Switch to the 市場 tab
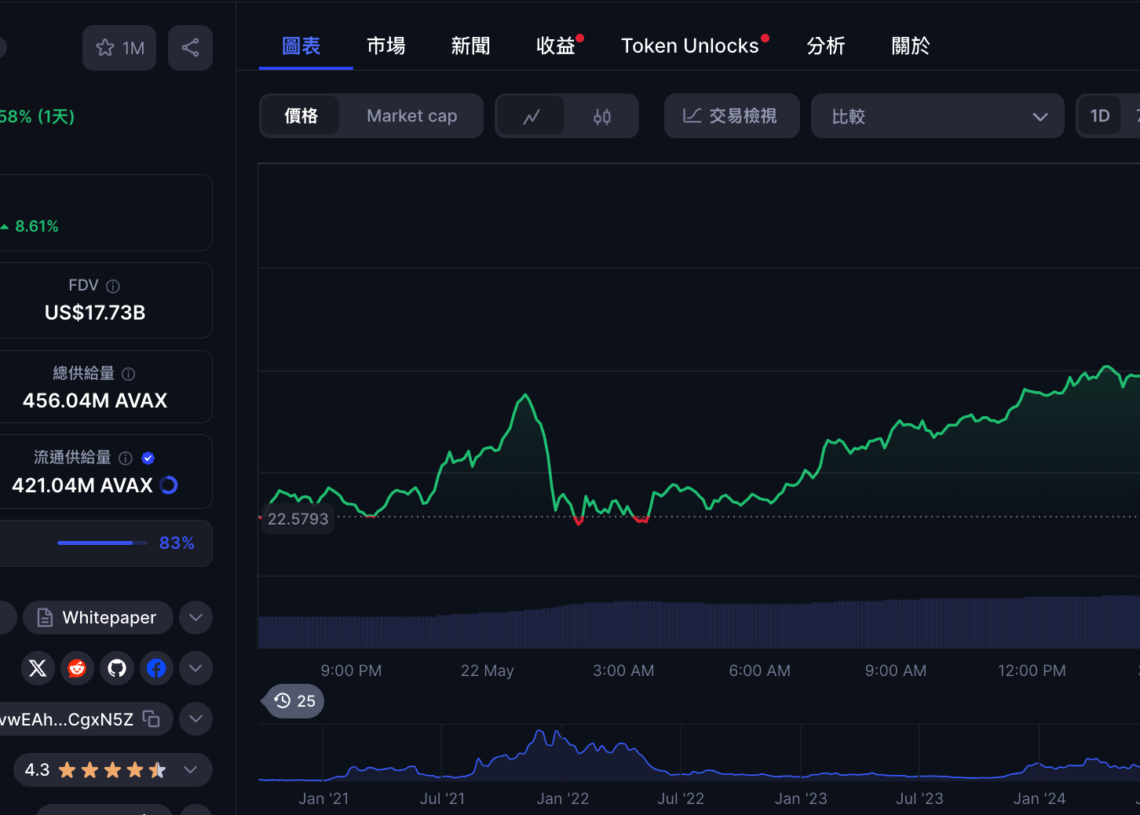The width and height of the screenshot is (1140, 815). pyautogui.click(x=386, y=45)
